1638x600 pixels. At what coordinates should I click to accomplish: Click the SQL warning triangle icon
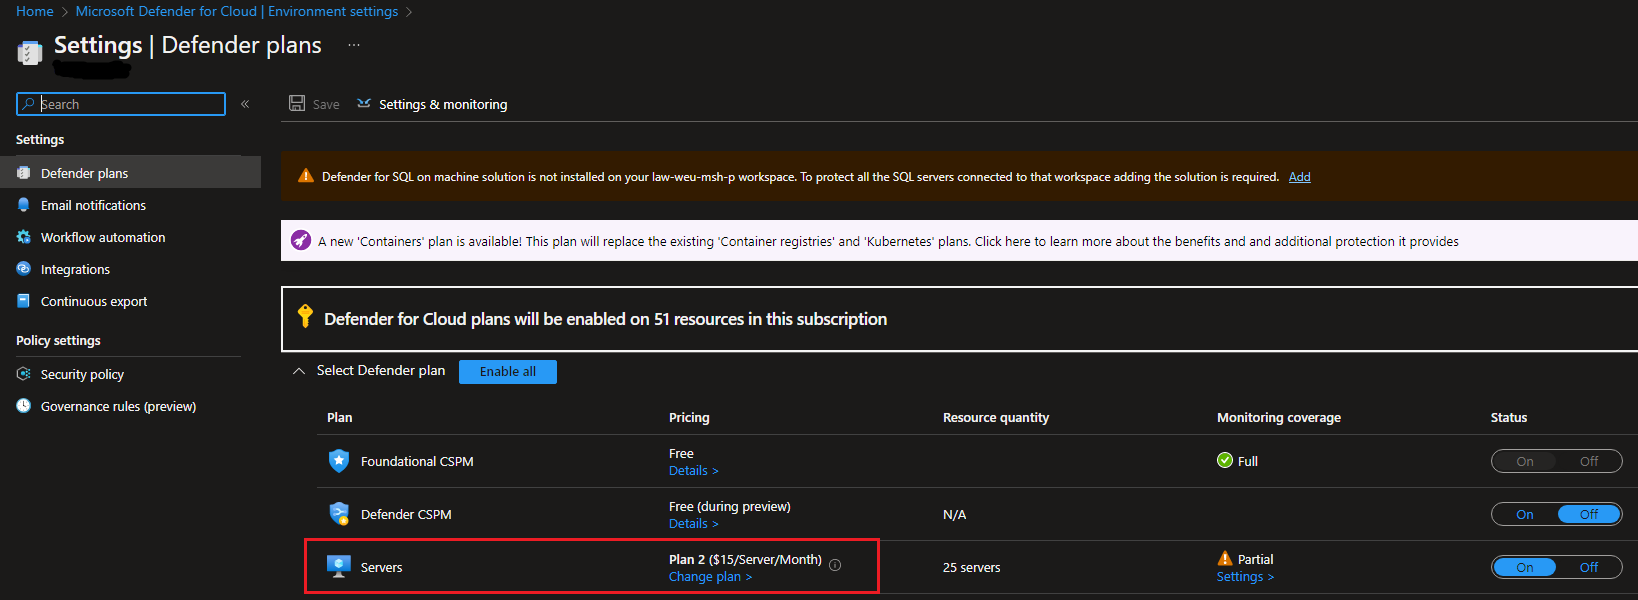click(x=306, y=176)
